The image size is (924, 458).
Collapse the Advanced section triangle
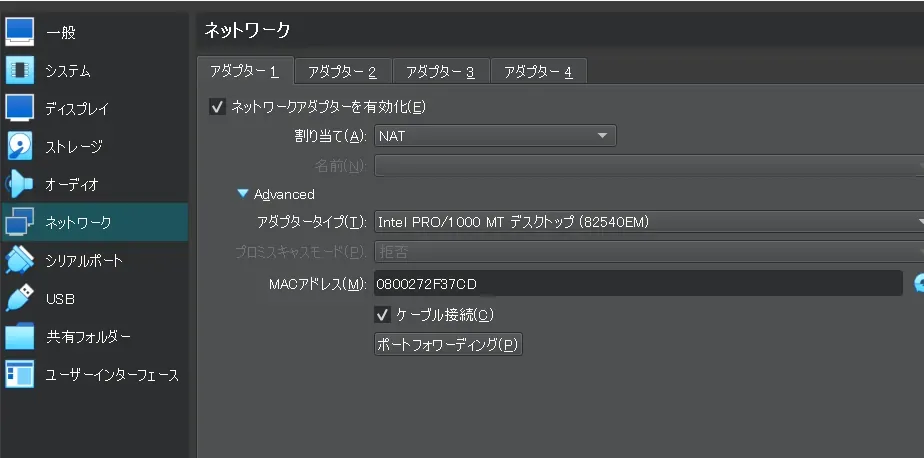click(x=242, y=194)
